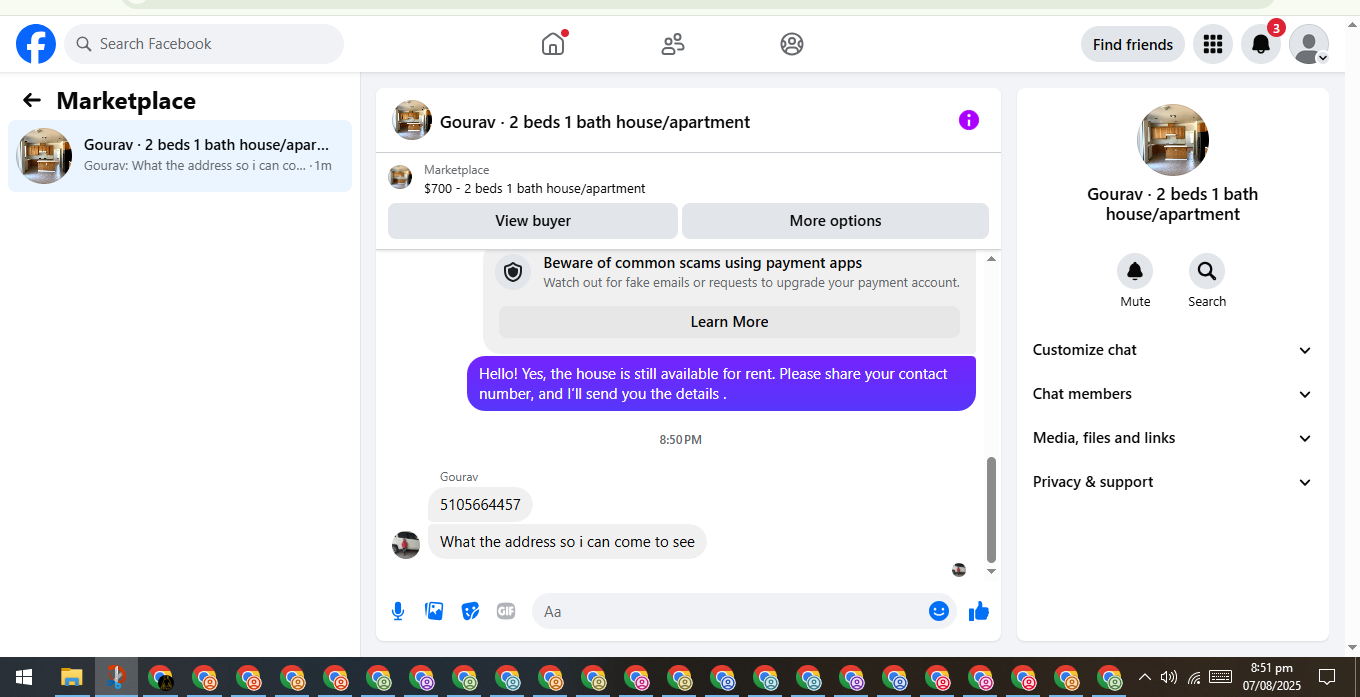This screenshot has width=1360, height=697.
Task: Open the Groups icon in top navigation
Action: point(792,44)
